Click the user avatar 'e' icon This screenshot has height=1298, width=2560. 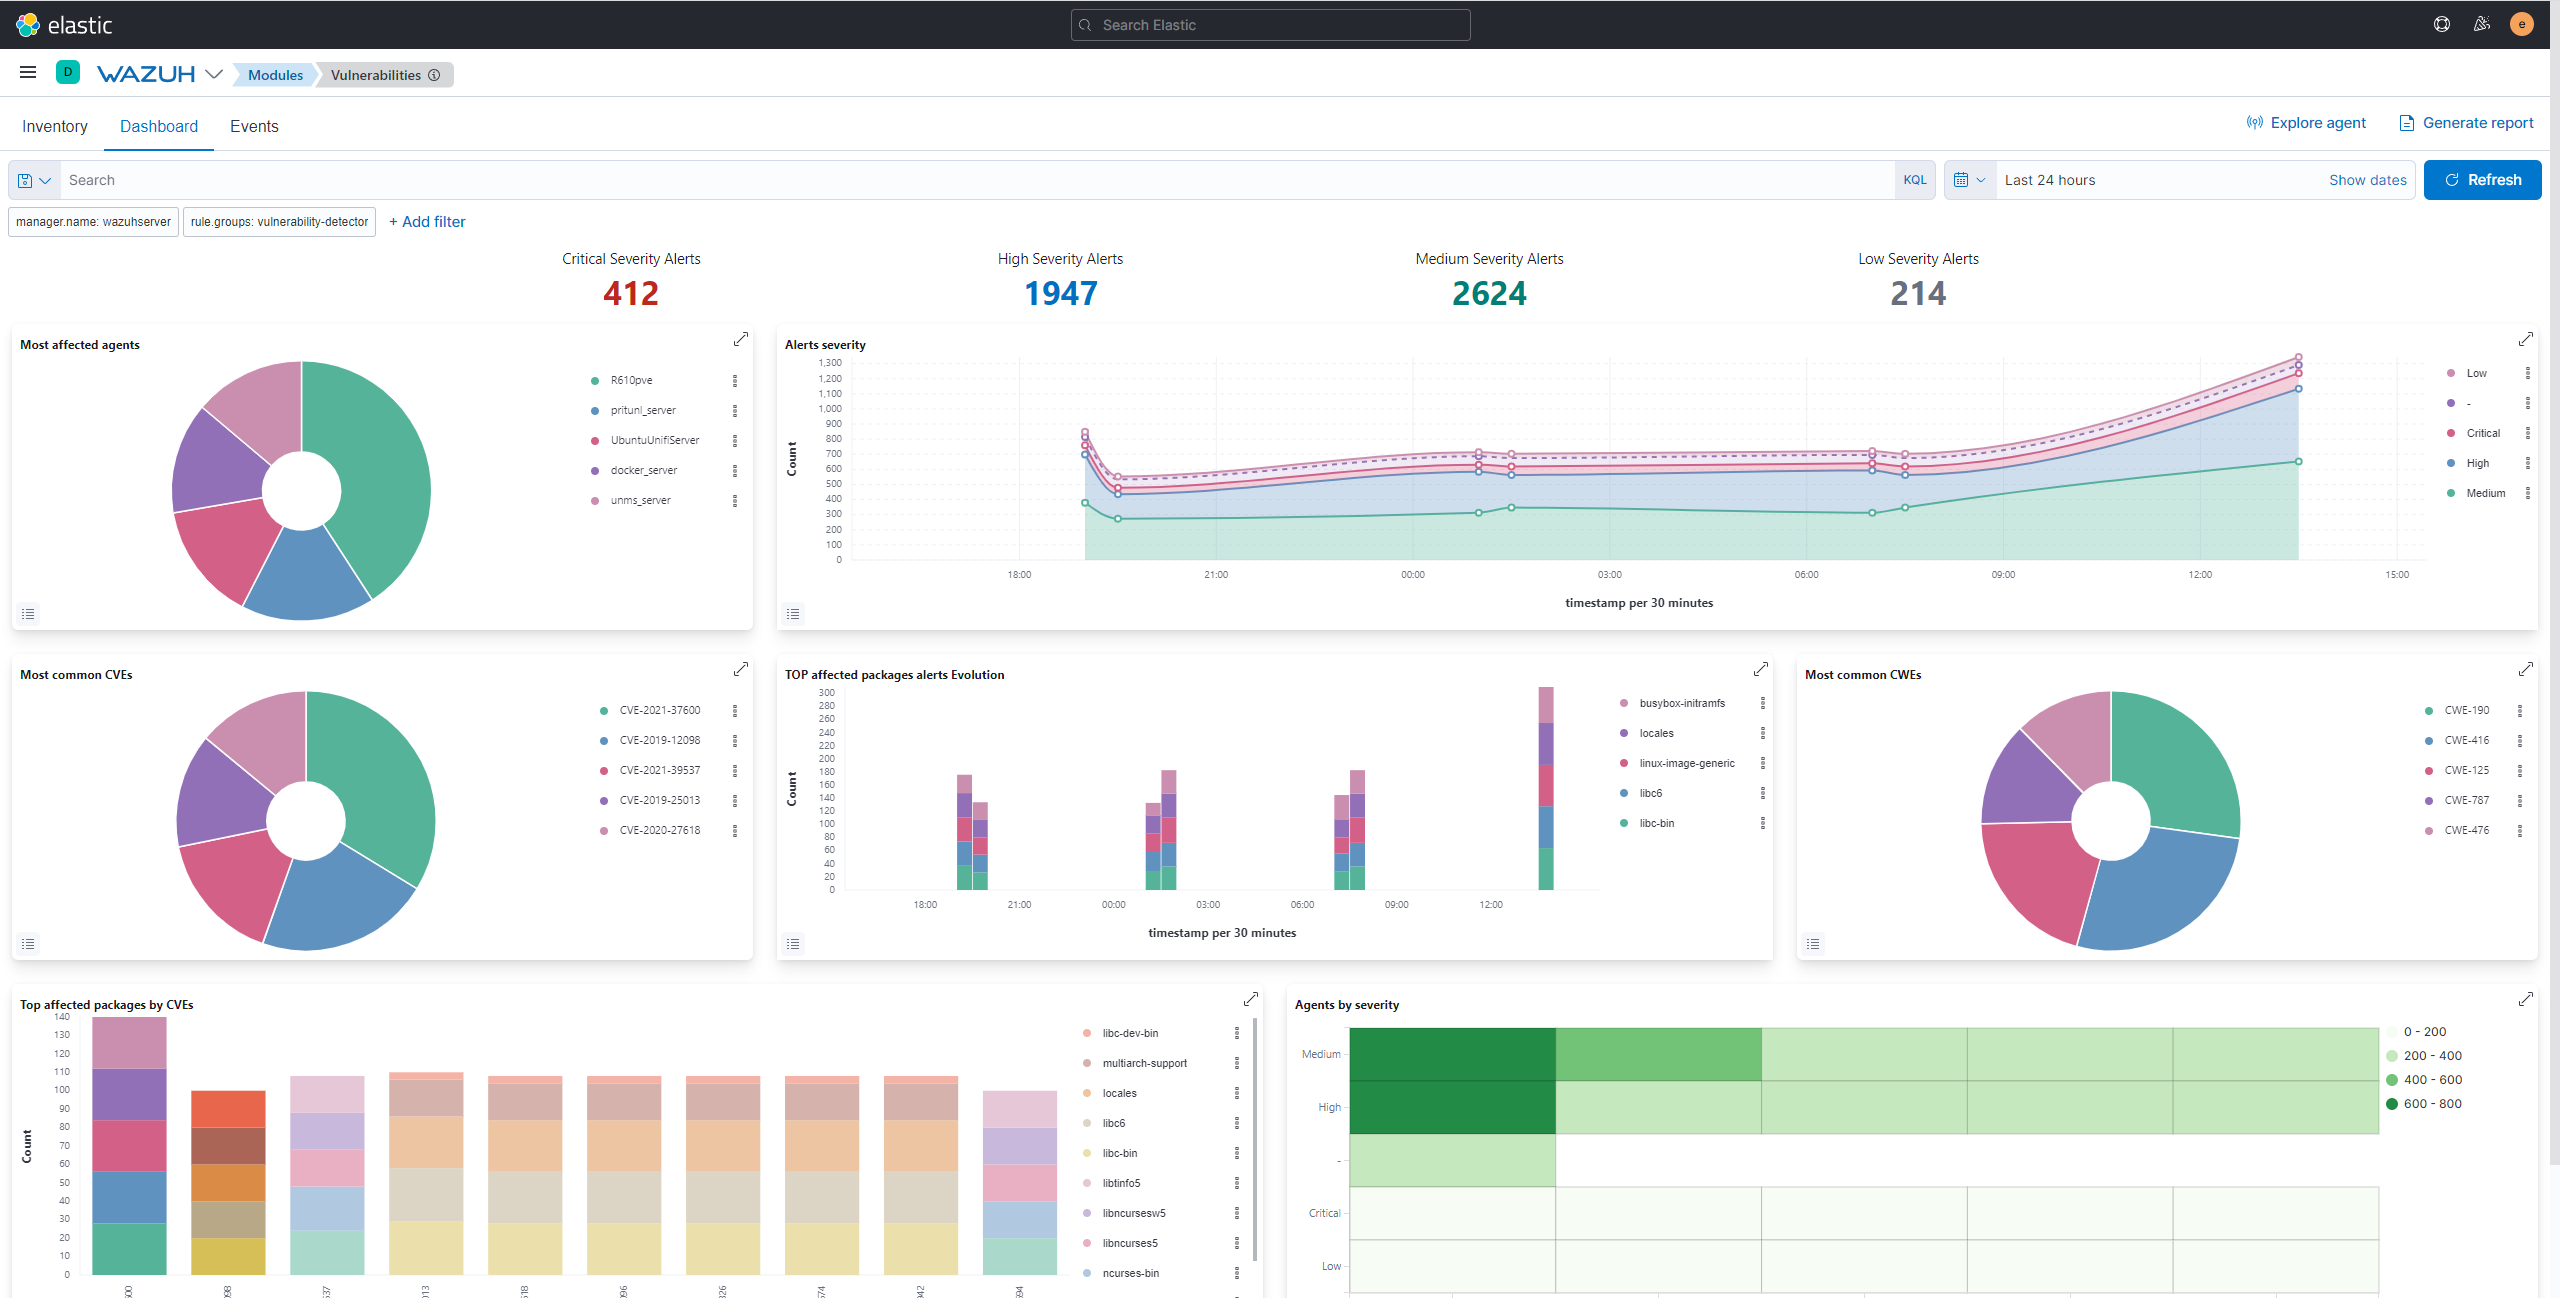[2521, 25]
